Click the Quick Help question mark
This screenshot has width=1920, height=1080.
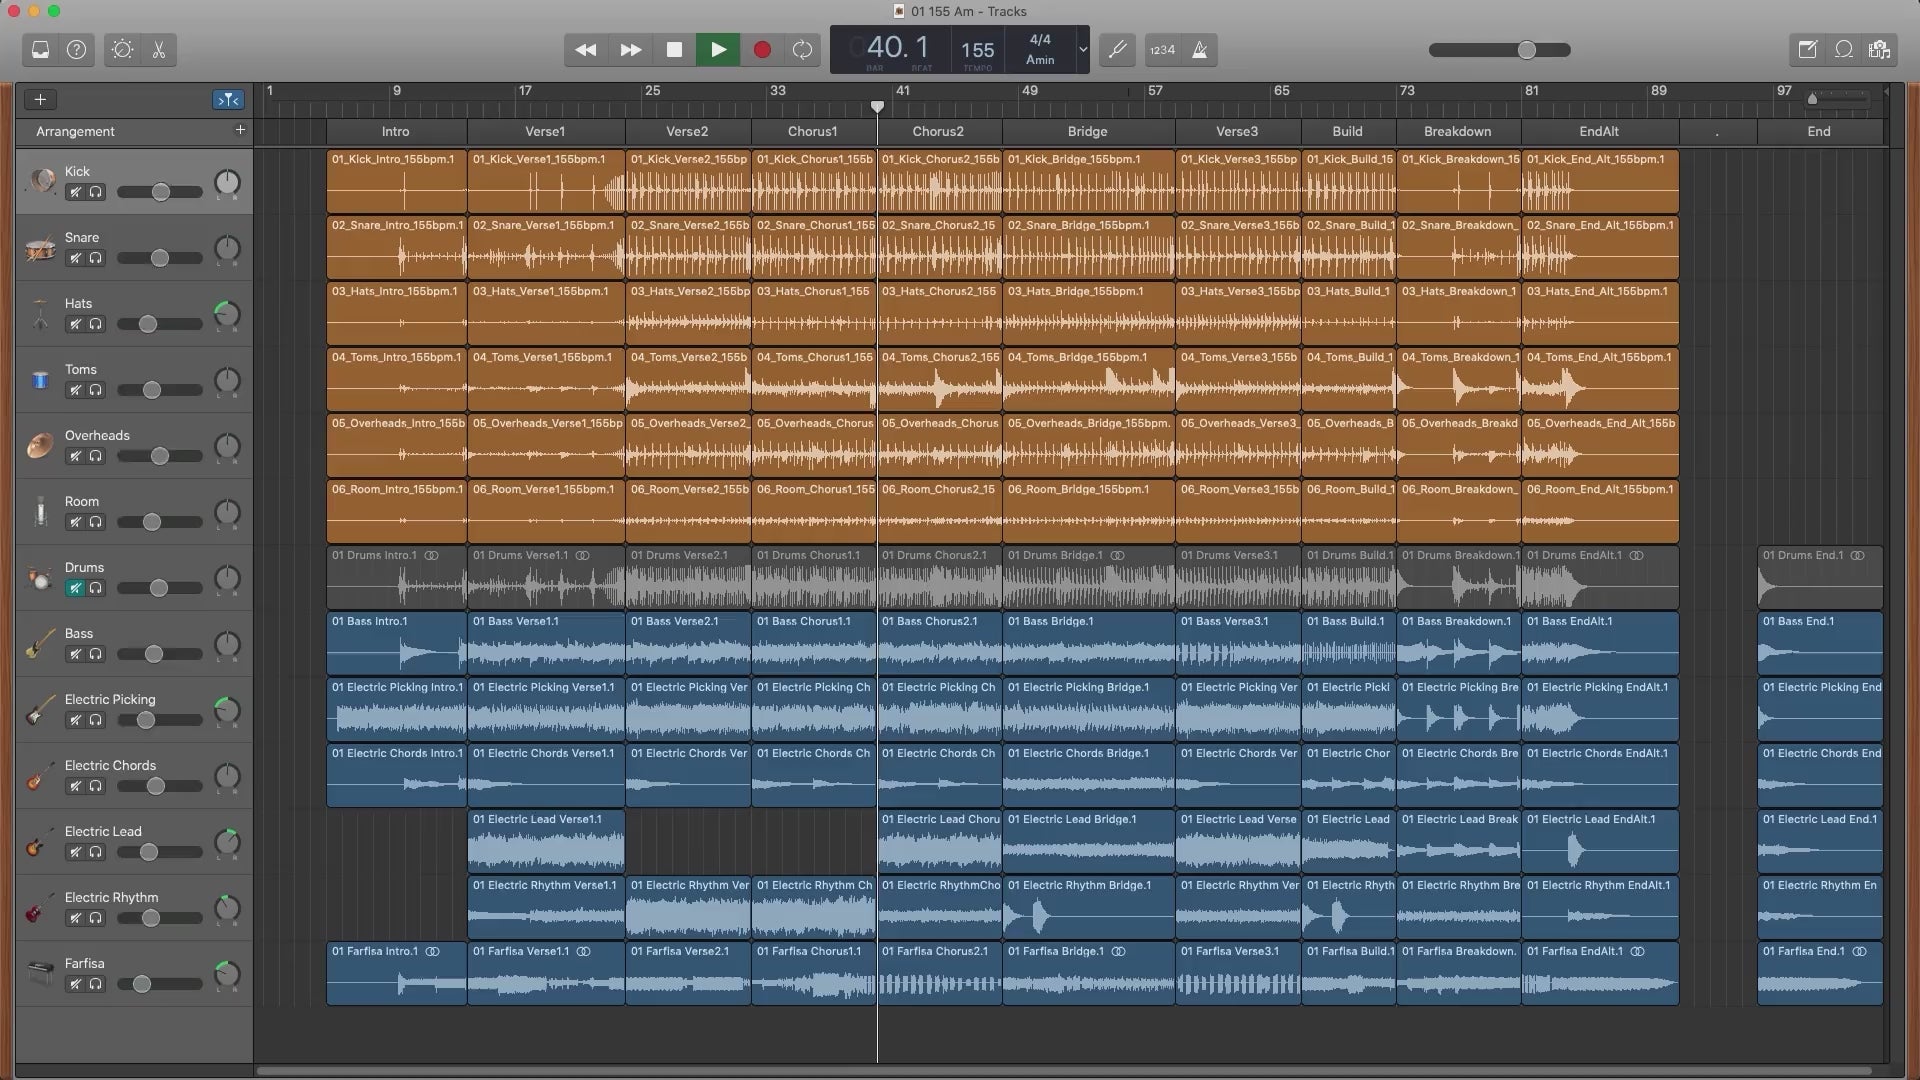[x=76, y=50]
